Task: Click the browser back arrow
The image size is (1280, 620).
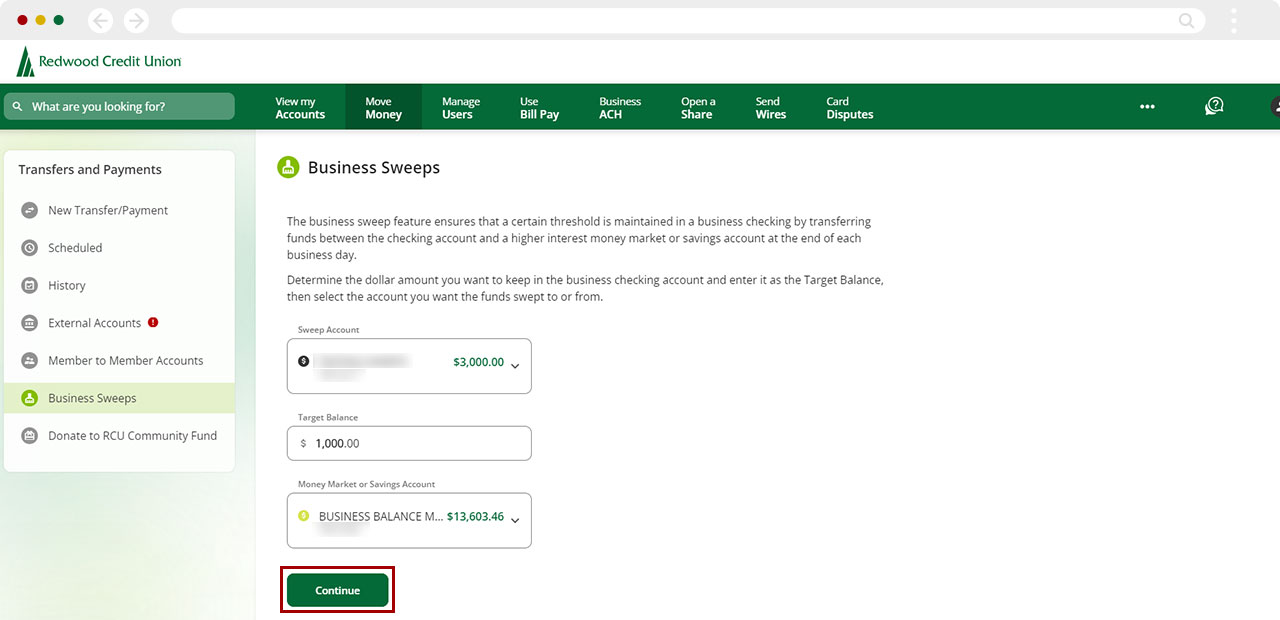Action: (x=100, y=20)
